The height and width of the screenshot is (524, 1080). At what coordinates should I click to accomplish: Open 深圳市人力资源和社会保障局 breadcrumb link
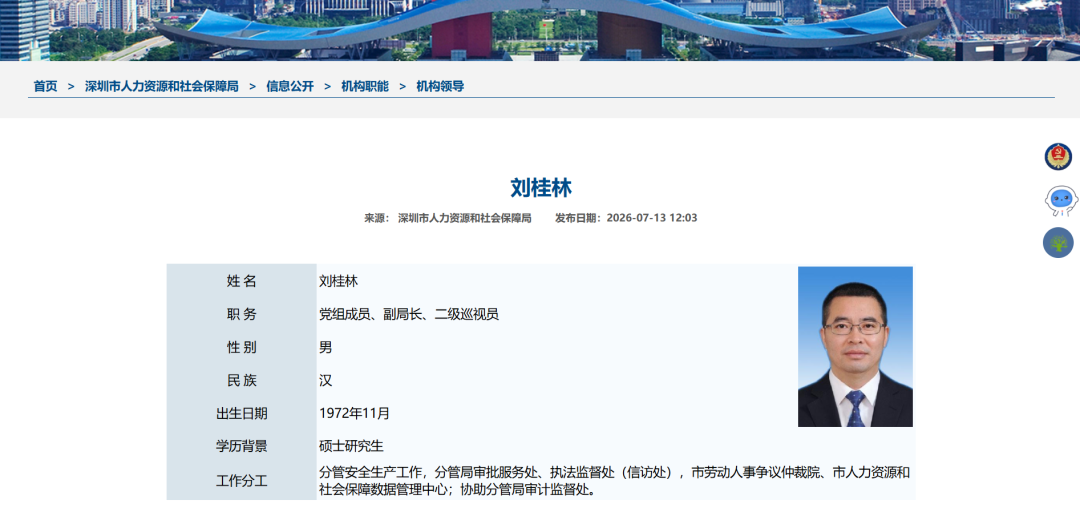(x=162, y=86)
